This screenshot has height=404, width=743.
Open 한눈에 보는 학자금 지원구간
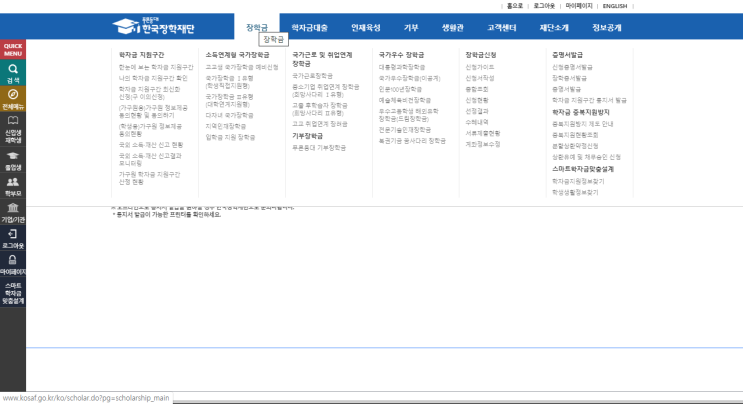pos(156,67)
